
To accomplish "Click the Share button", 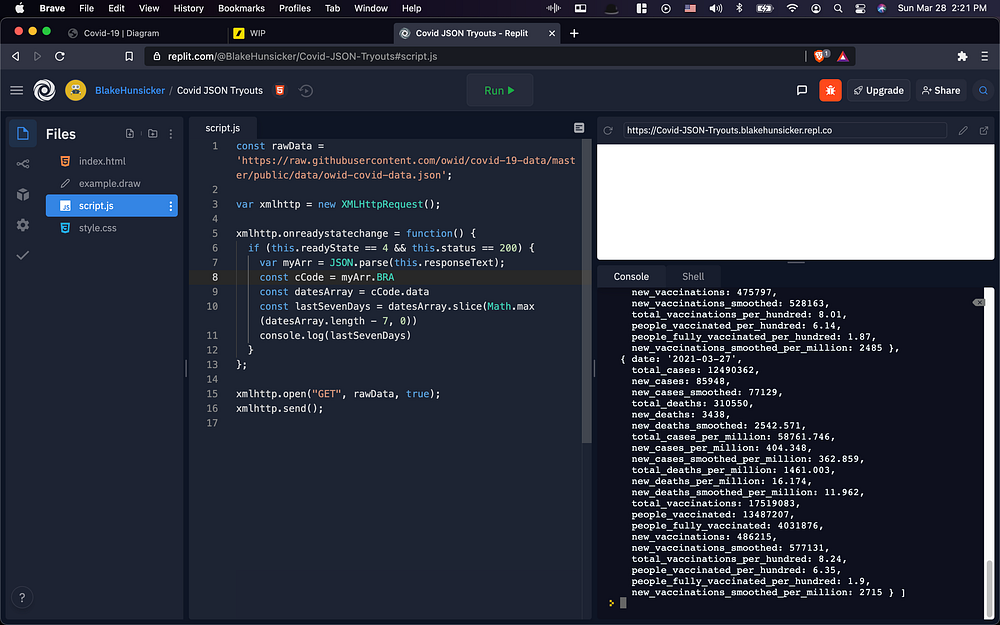I will (x=940, y=90).
